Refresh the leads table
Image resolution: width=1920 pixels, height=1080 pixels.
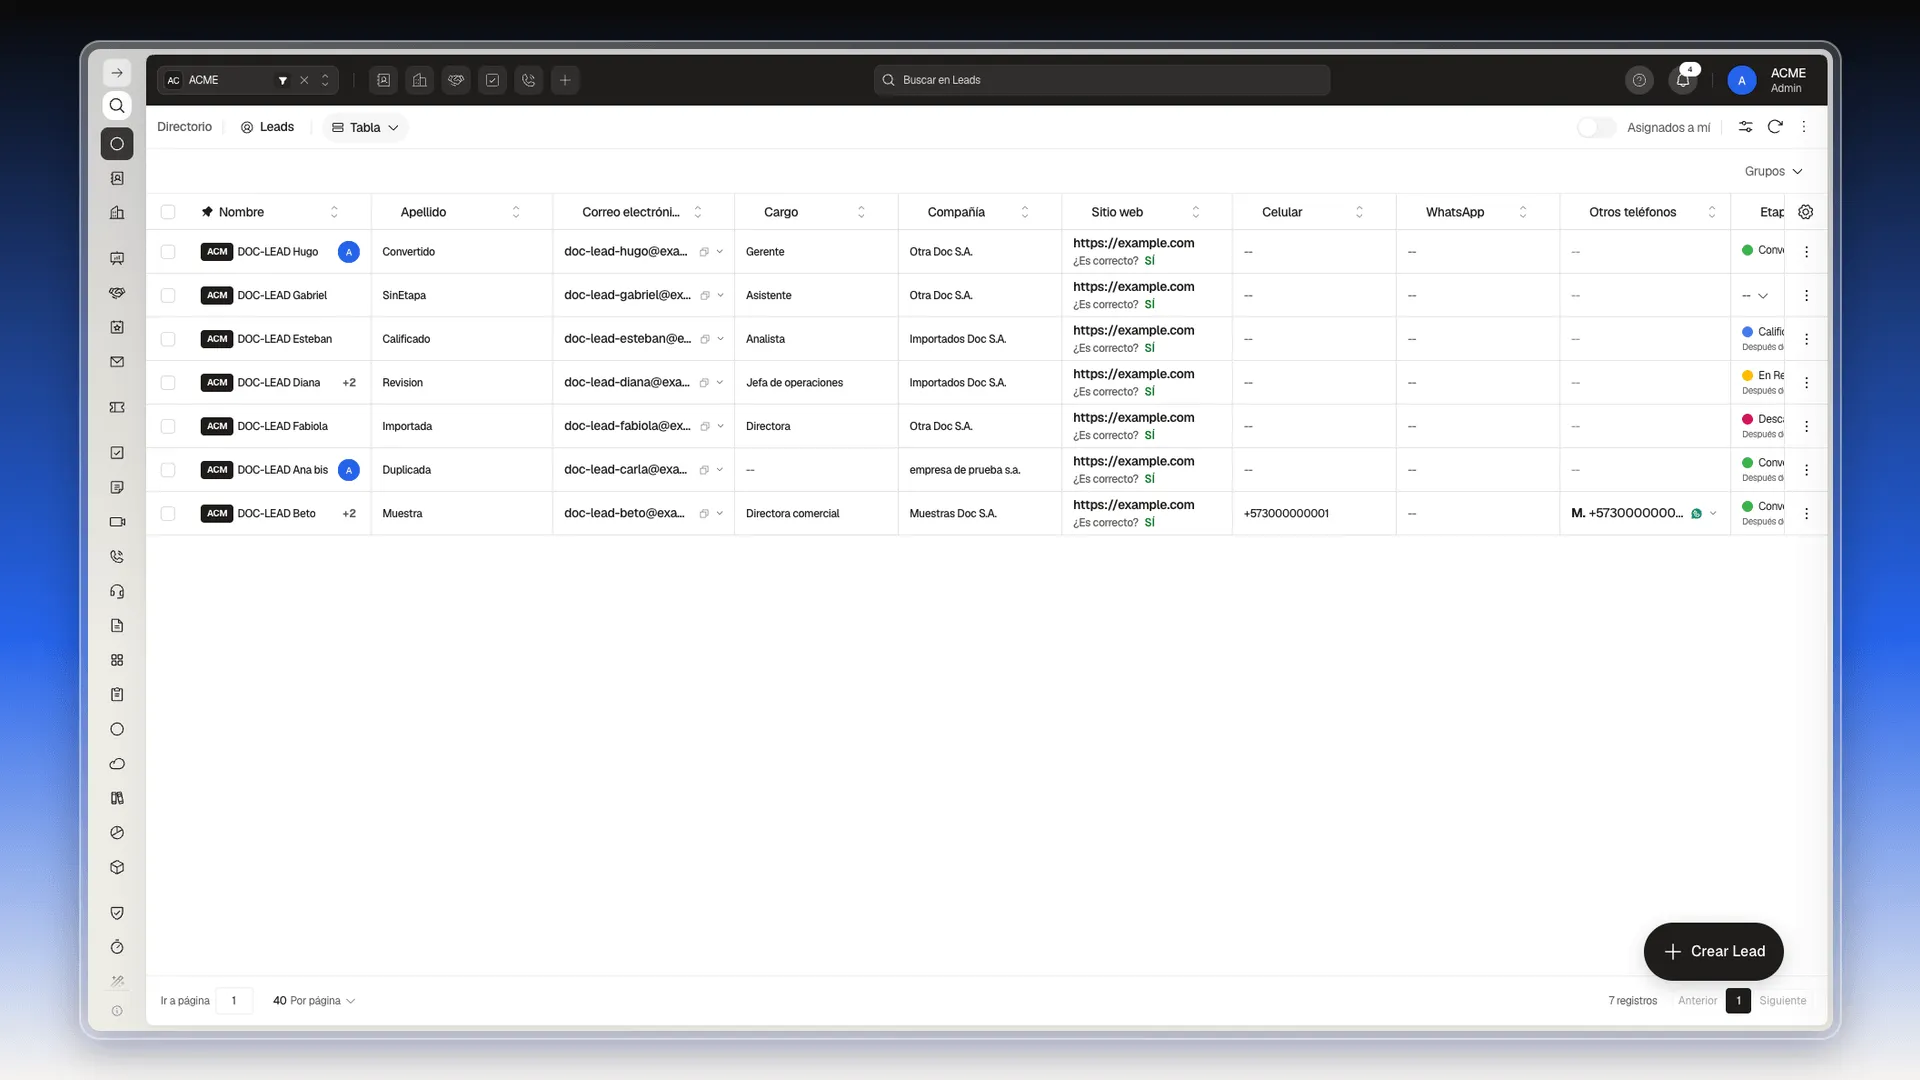click(1775, 127)
